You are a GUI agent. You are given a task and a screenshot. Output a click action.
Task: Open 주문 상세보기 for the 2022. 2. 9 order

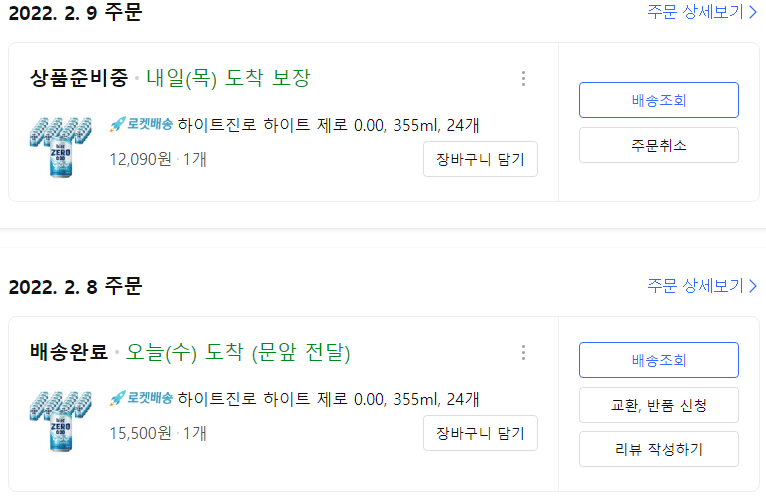click(x=702, y=12)
